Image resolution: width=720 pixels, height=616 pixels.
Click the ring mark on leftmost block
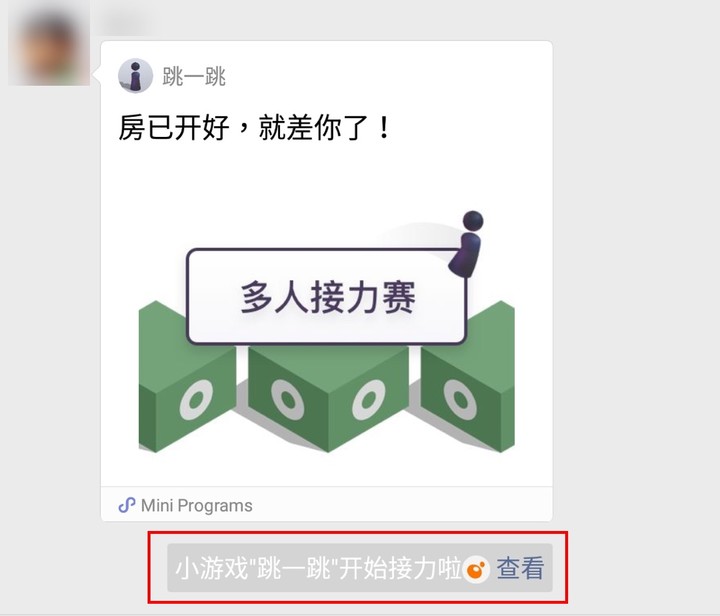click(197, 400)
